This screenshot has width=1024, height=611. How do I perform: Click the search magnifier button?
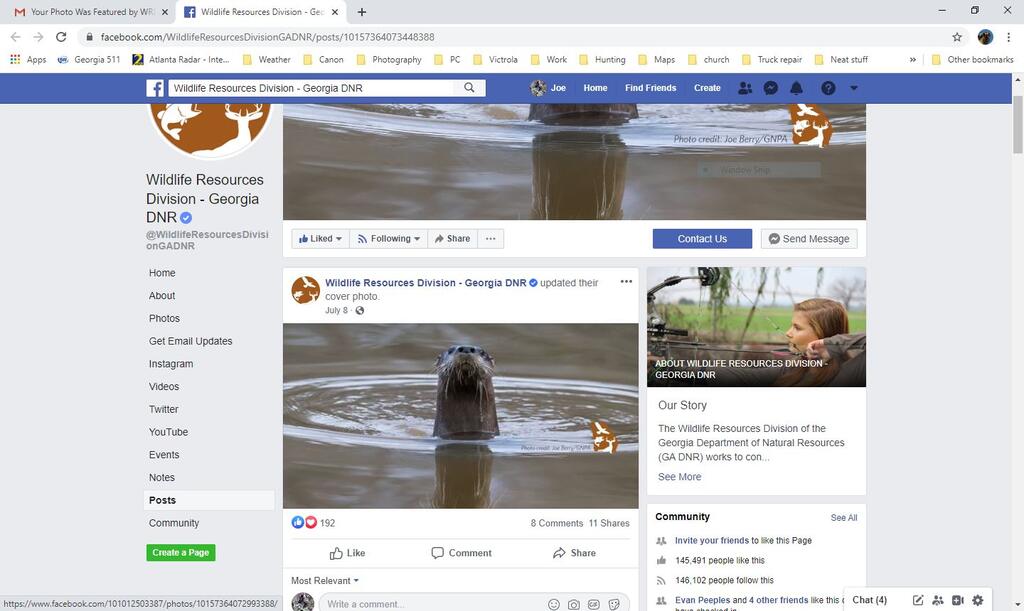[469, 87]
